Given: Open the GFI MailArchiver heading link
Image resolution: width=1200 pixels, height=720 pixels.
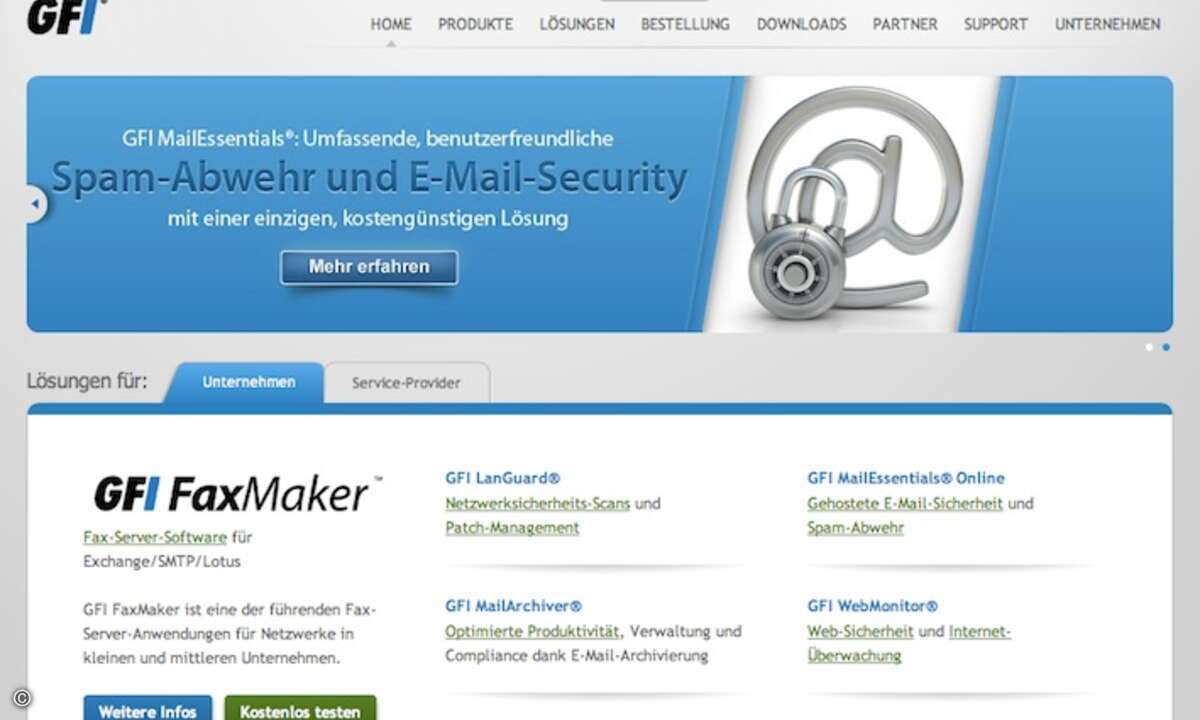Looking at the screenshot, I should 513,606.
